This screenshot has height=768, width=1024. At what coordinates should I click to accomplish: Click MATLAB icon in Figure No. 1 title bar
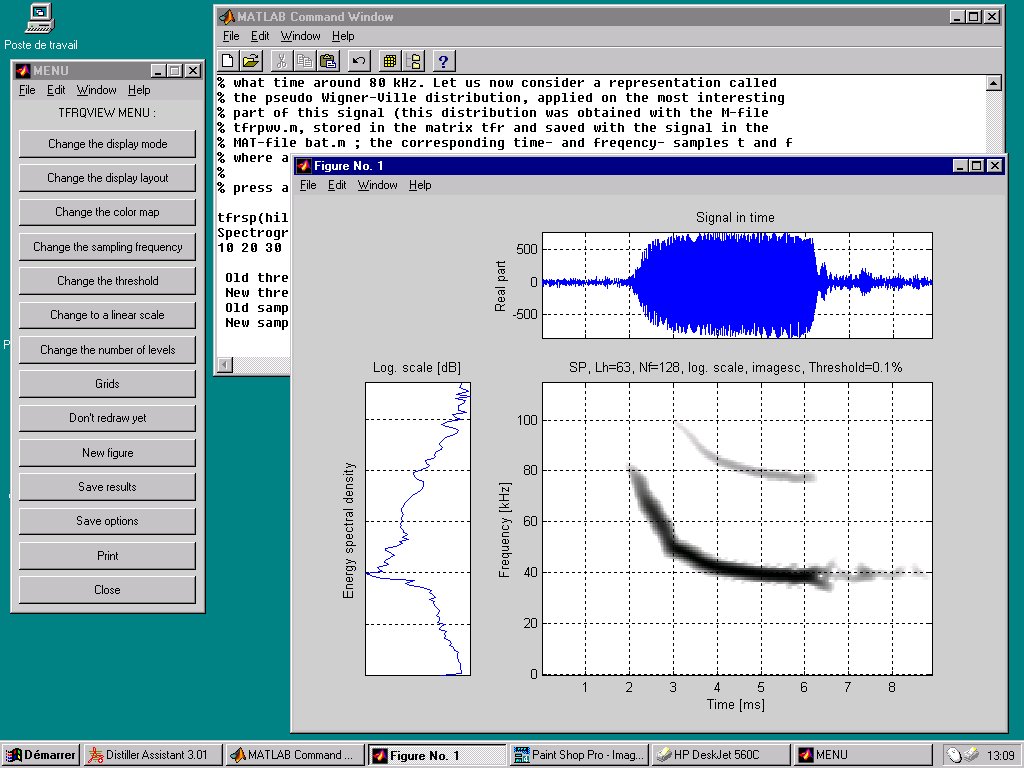pyautogui.click(x=304, y=165)
